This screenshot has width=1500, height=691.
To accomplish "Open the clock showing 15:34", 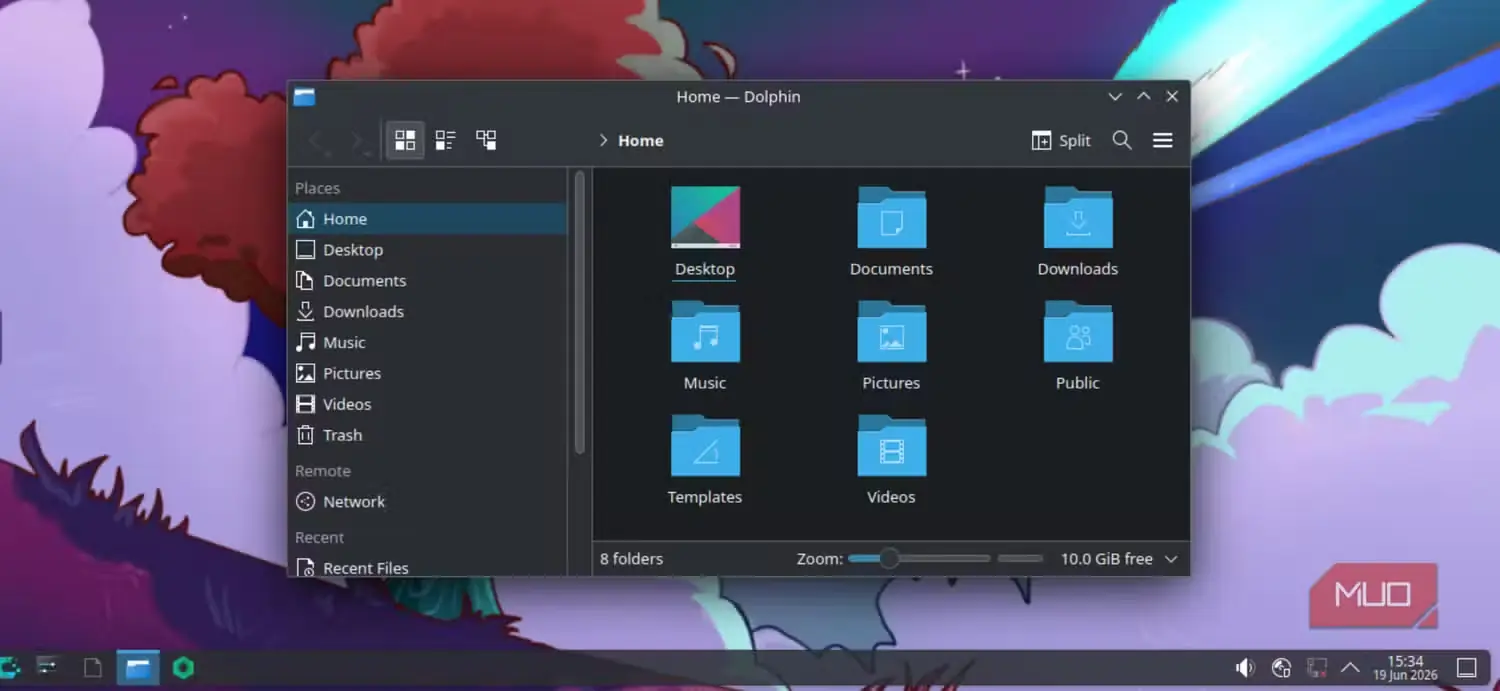I will coord(1406,668).
